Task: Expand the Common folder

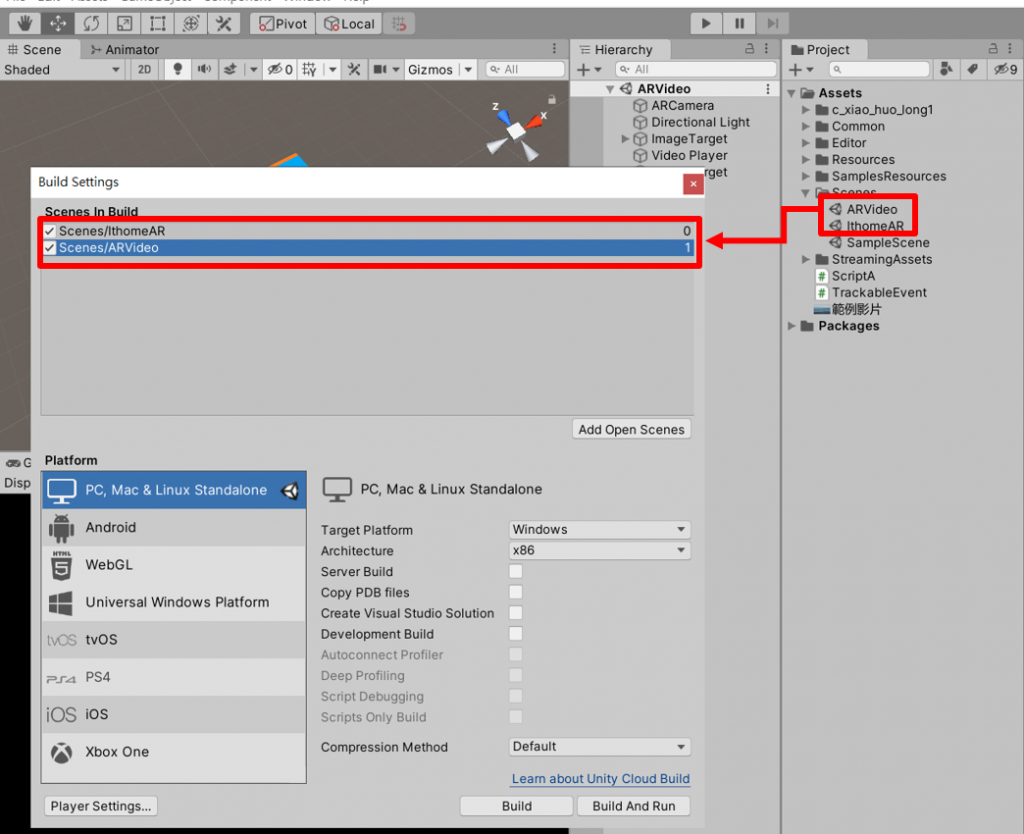Action: click(806, 127)
